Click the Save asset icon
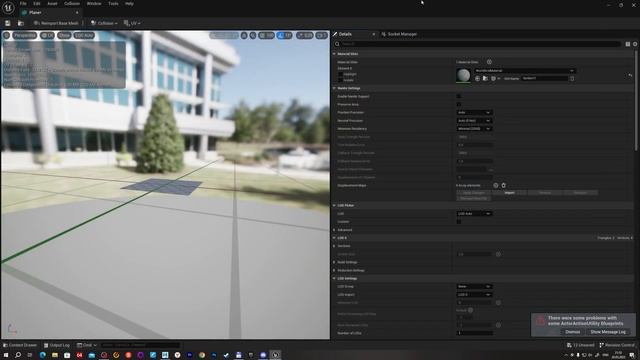The width and height of the screenshot is (640, 360). point(8,23)
